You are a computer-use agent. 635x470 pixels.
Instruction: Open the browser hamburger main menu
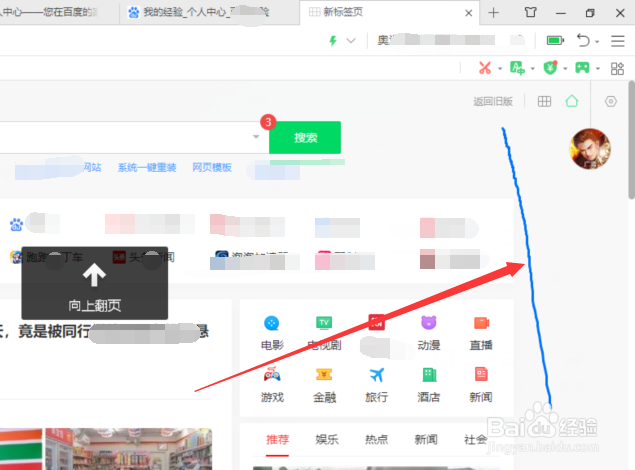pos(618,41)
